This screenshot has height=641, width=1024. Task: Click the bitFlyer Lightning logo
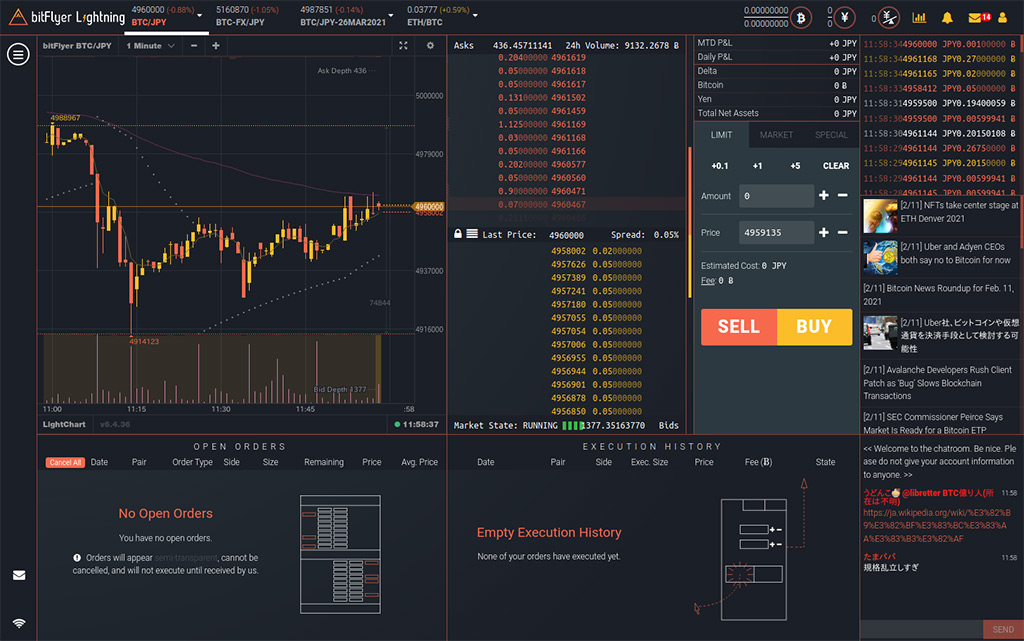(x=66, y=17)
